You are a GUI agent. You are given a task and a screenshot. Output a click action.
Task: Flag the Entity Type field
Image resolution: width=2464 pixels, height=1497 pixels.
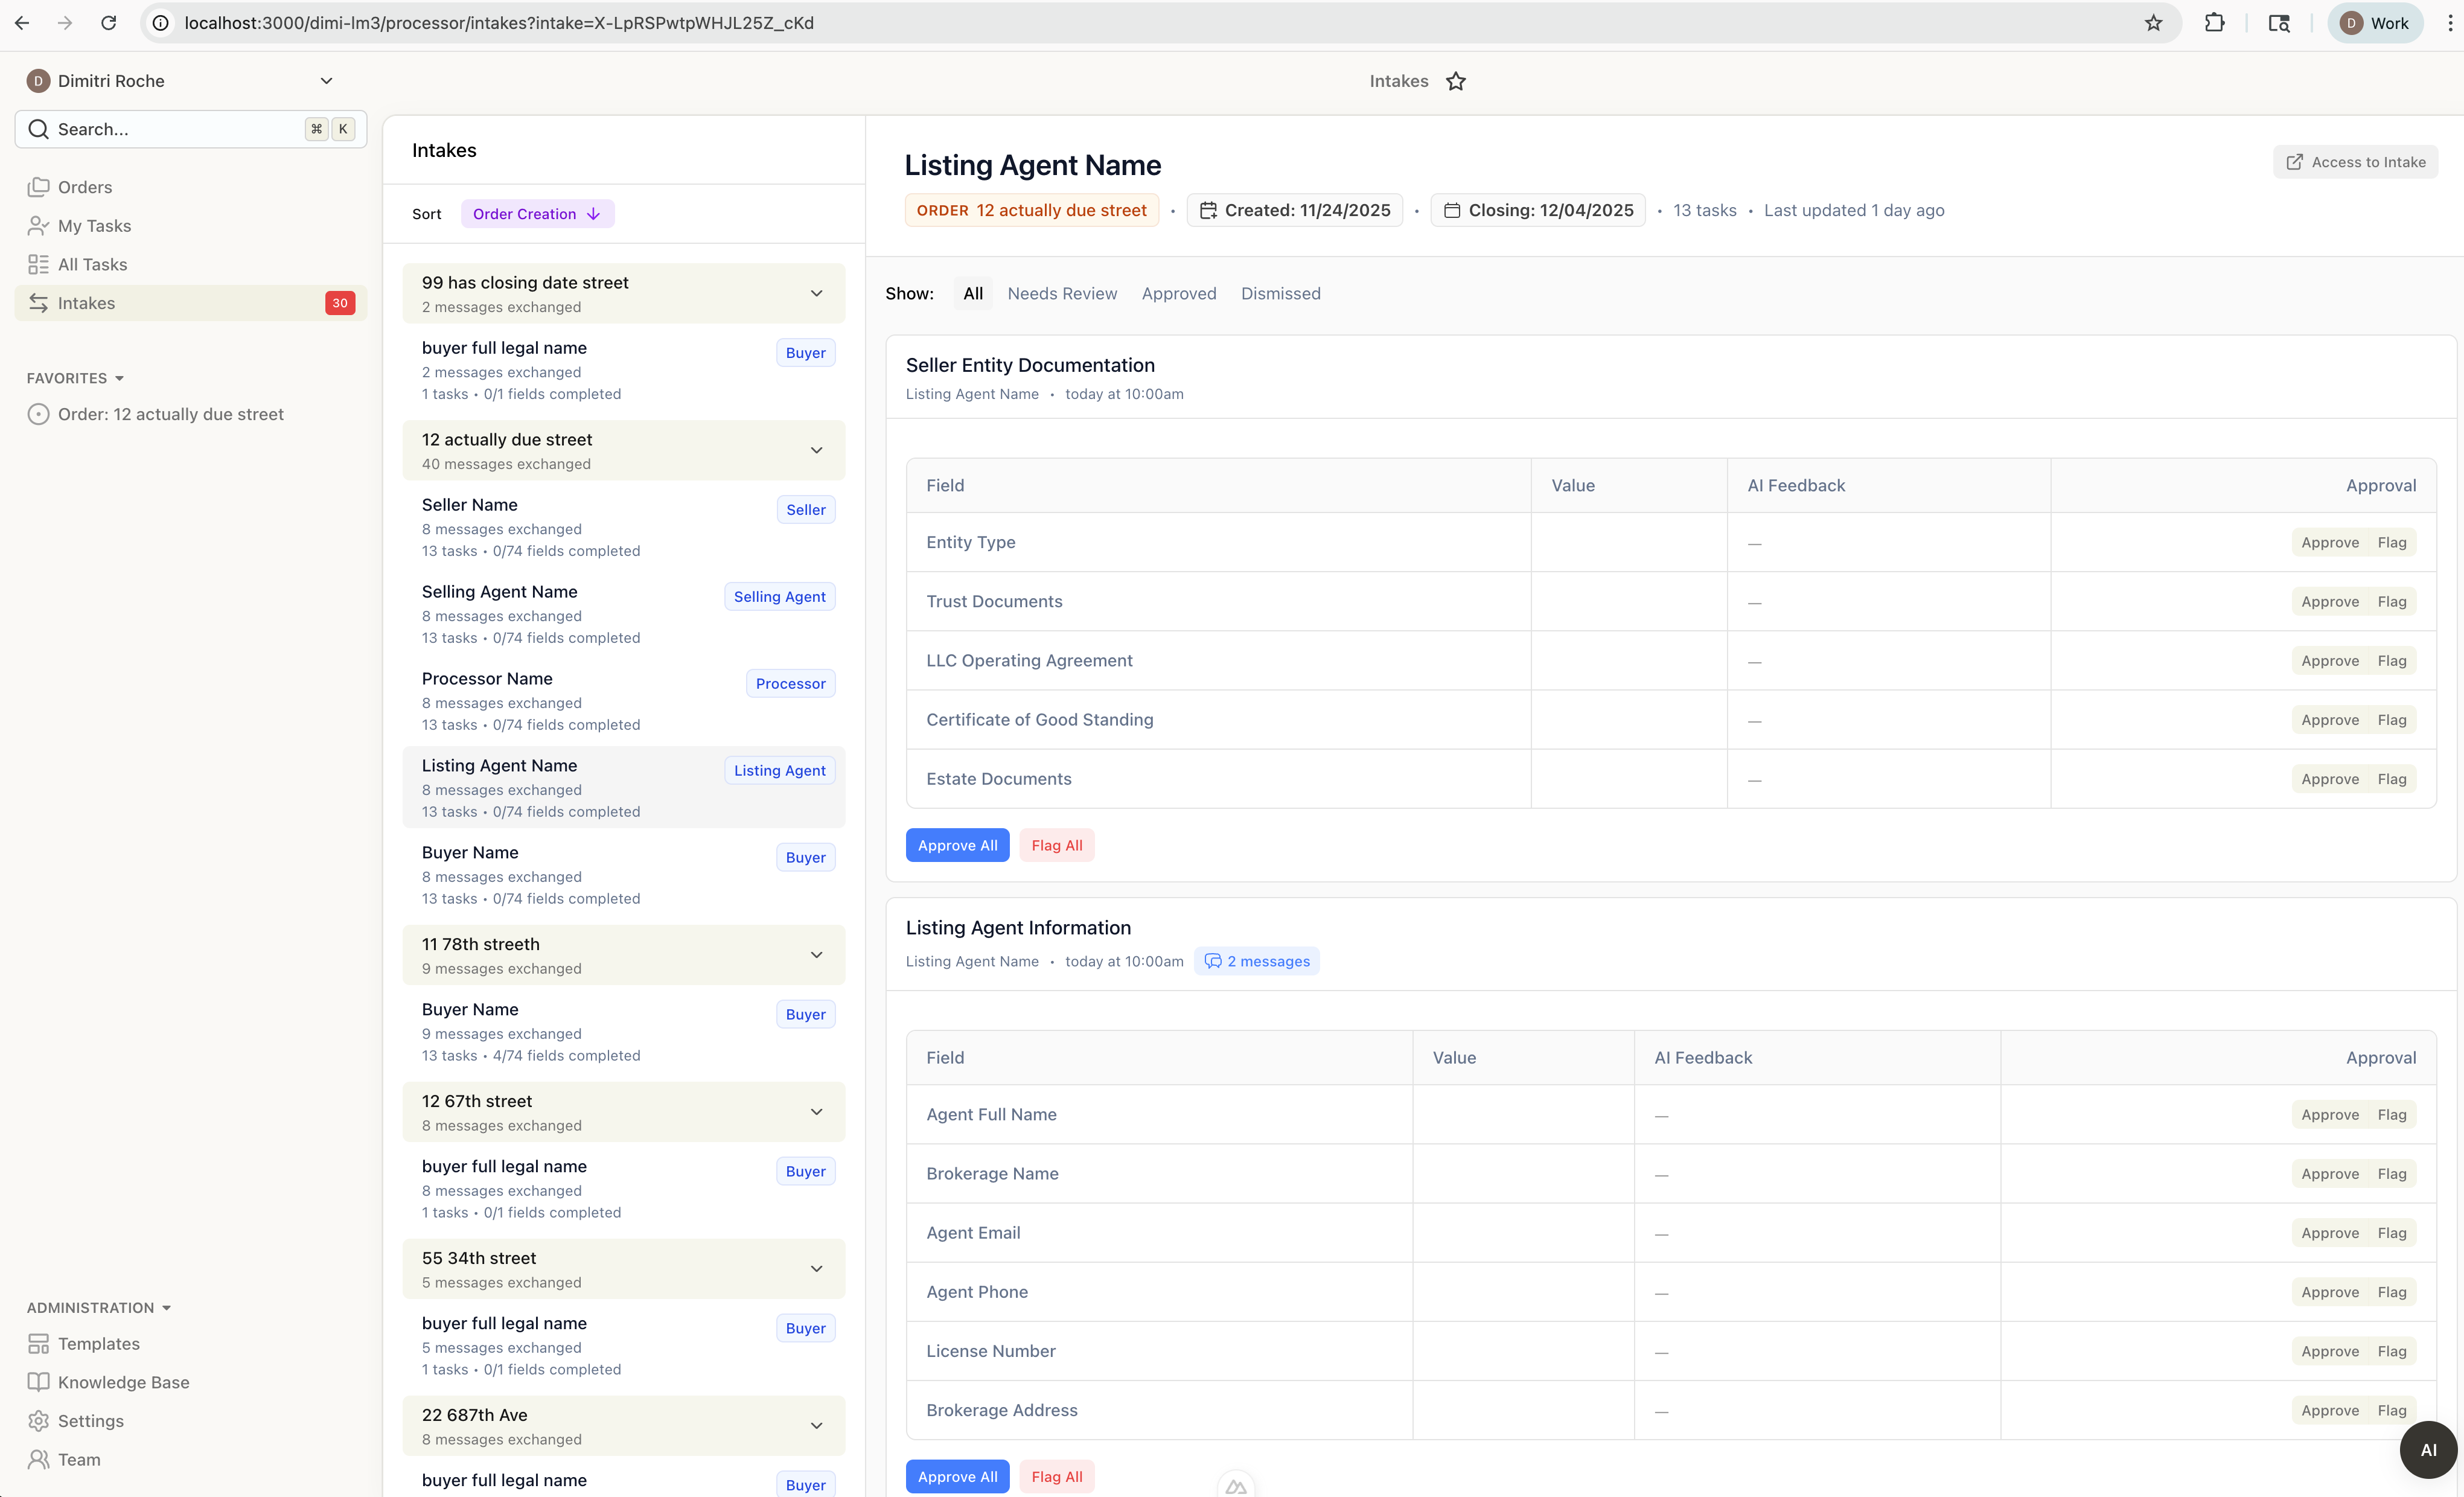[2391, 542]
